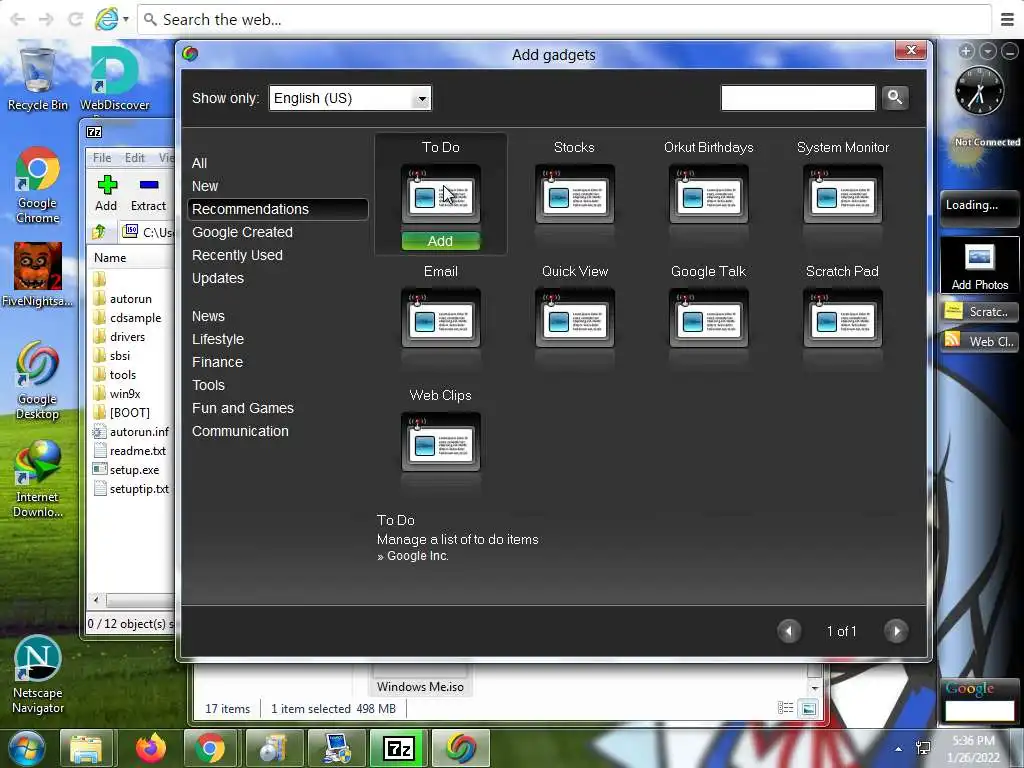Browse Fun and Games category
Viewport: 1024px width, 768px height.
243,408
